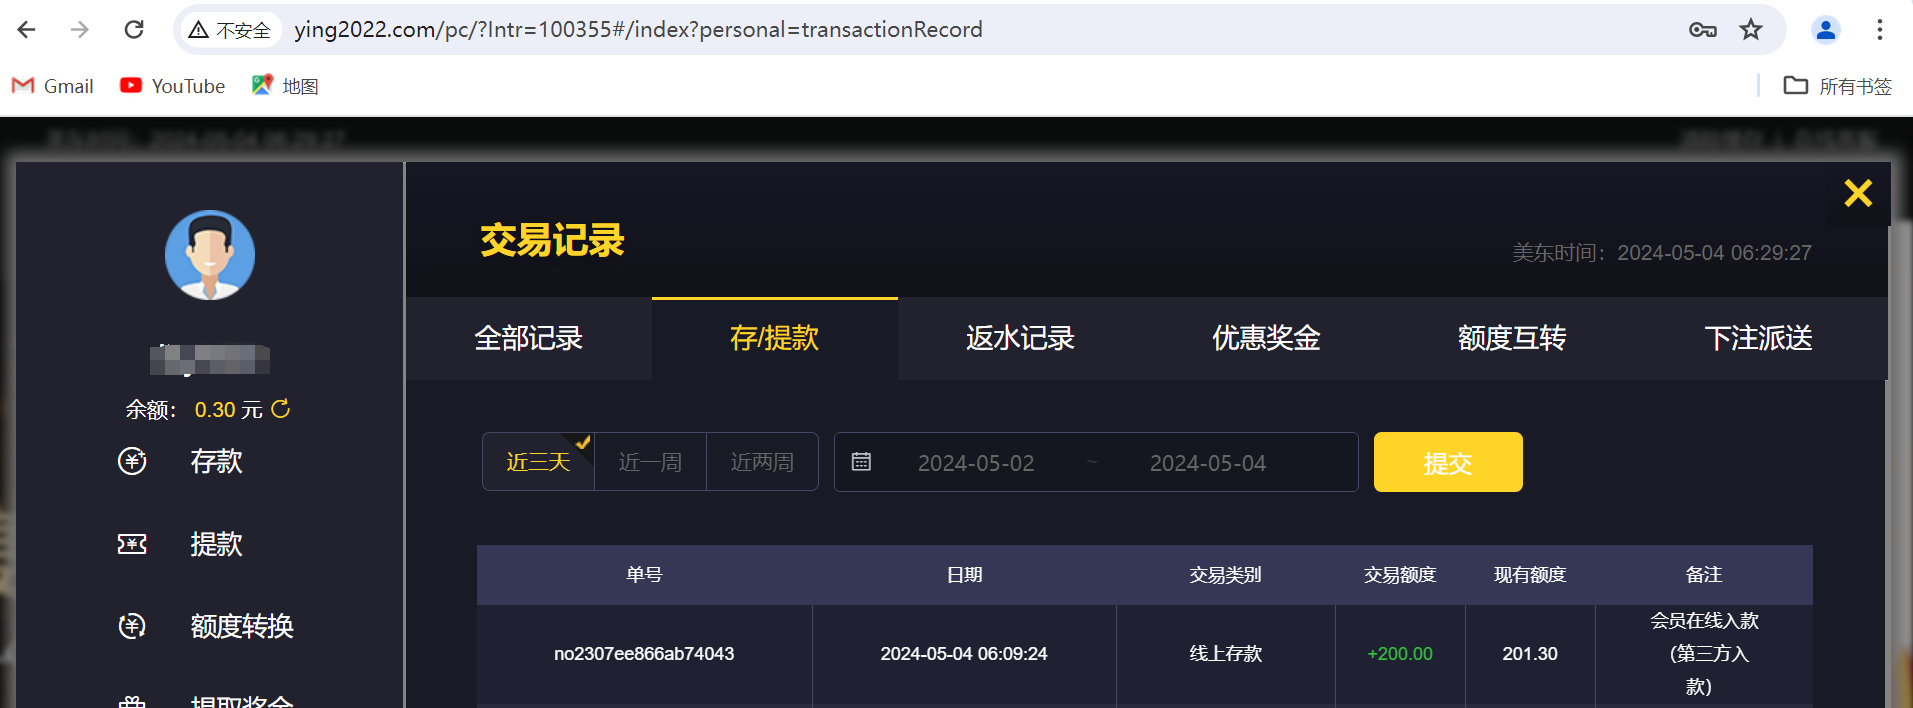The image size is (1913, 708).
Task: Set start date field 2024-05-02
Action: (x=976, y=463)
